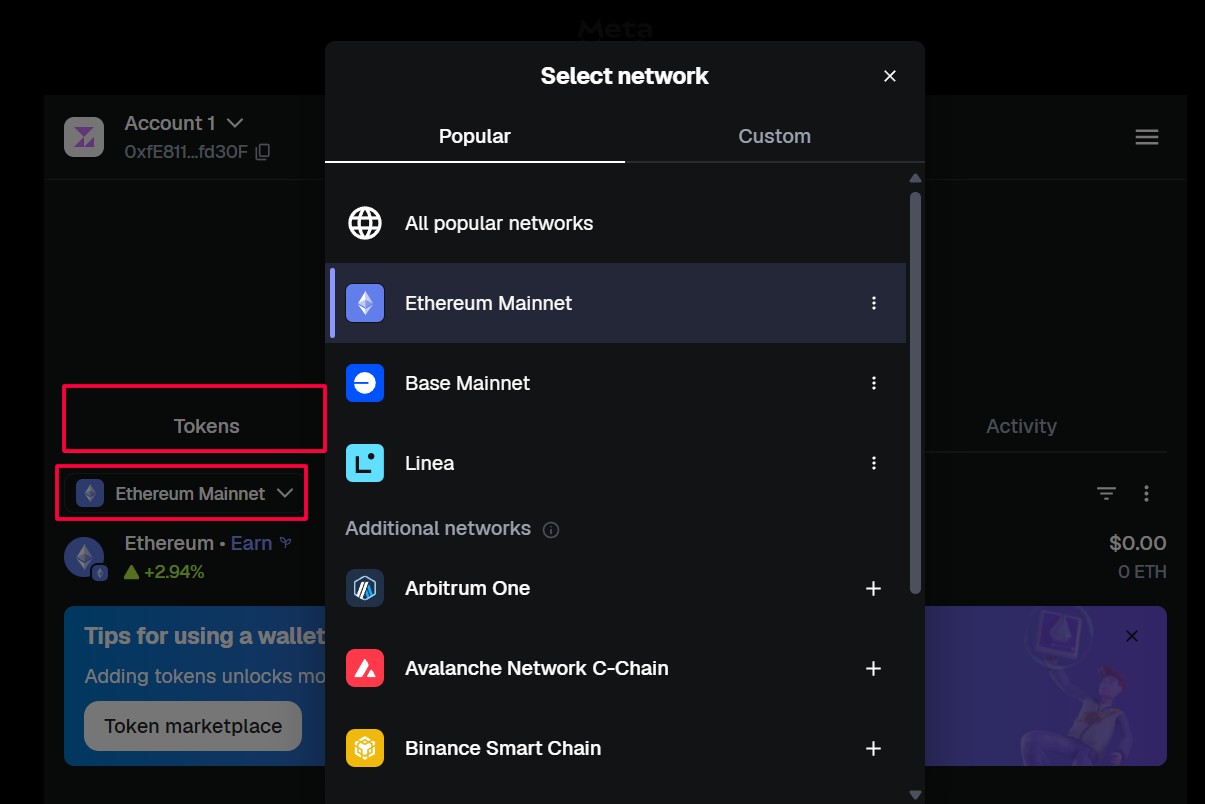Open the token sort filter icon

[x=1106, y=493]
